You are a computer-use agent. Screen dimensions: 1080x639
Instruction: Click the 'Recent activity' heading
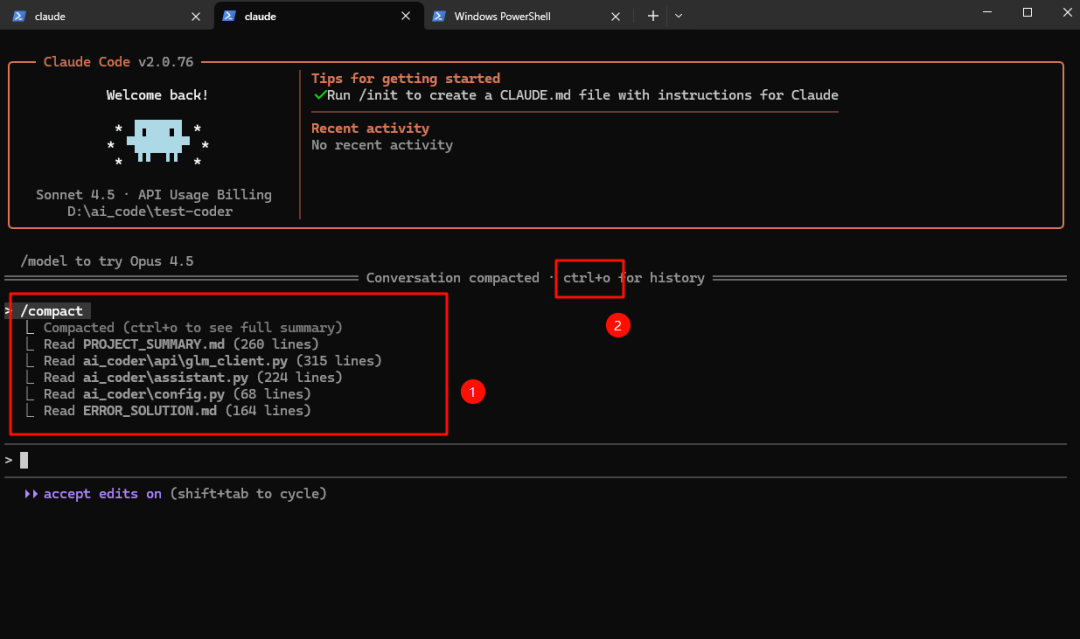[370, 128]
